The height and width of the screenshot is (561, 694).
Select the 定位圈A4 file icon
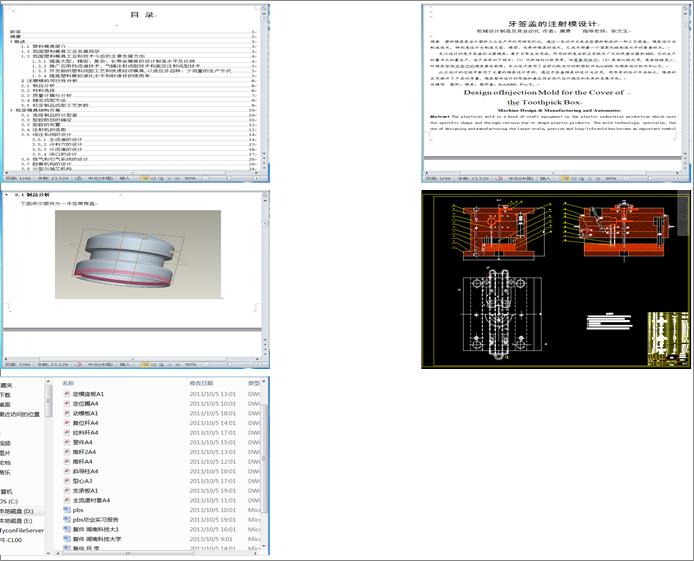[67, 403]
